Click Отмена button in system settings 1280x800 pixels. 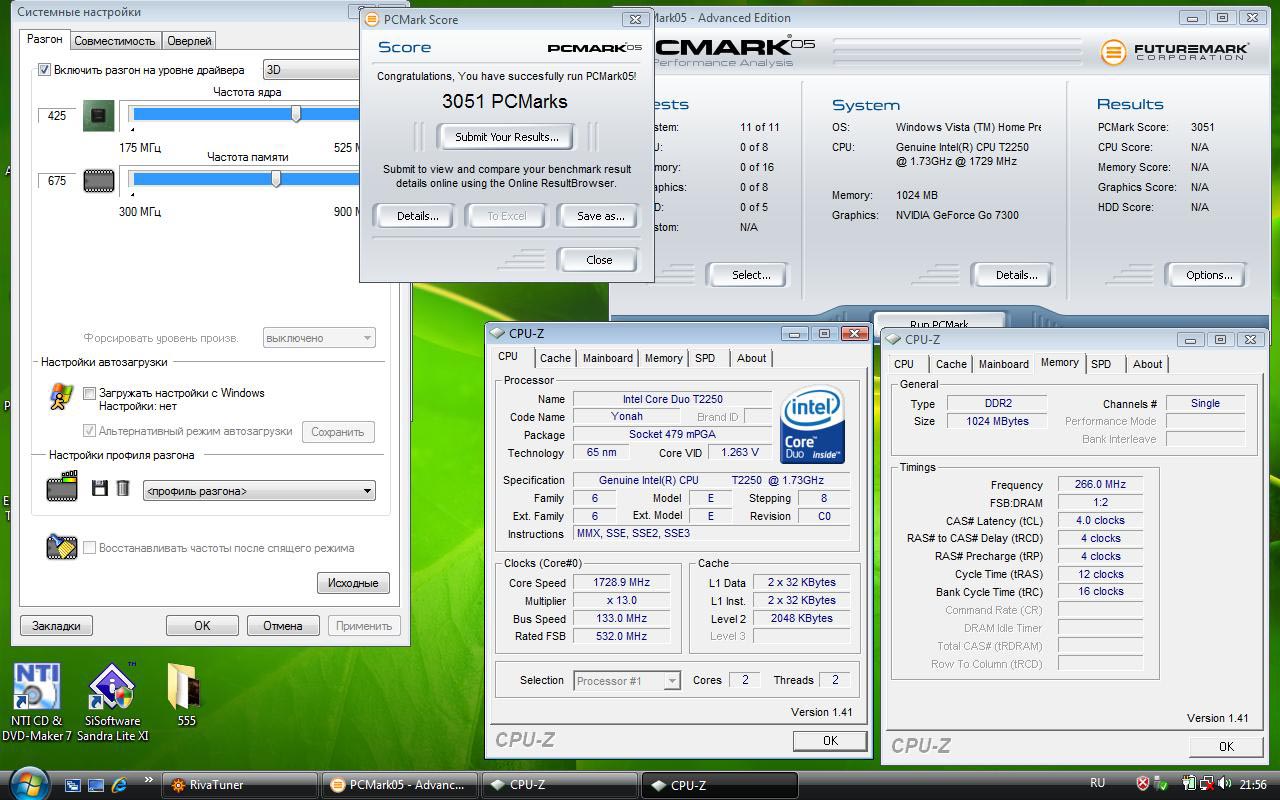(x=282, y=626)
